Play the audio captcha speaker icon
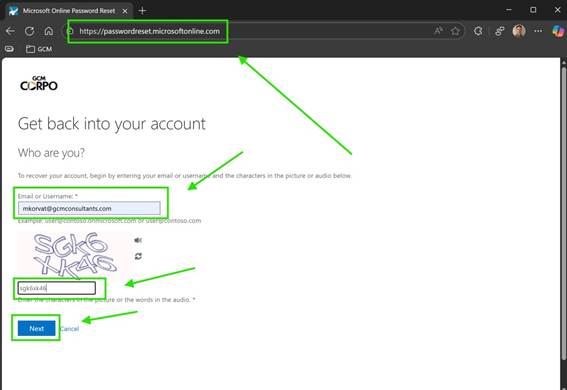The image size is (567, 390). pyautogui.click(x=138, y=240)
